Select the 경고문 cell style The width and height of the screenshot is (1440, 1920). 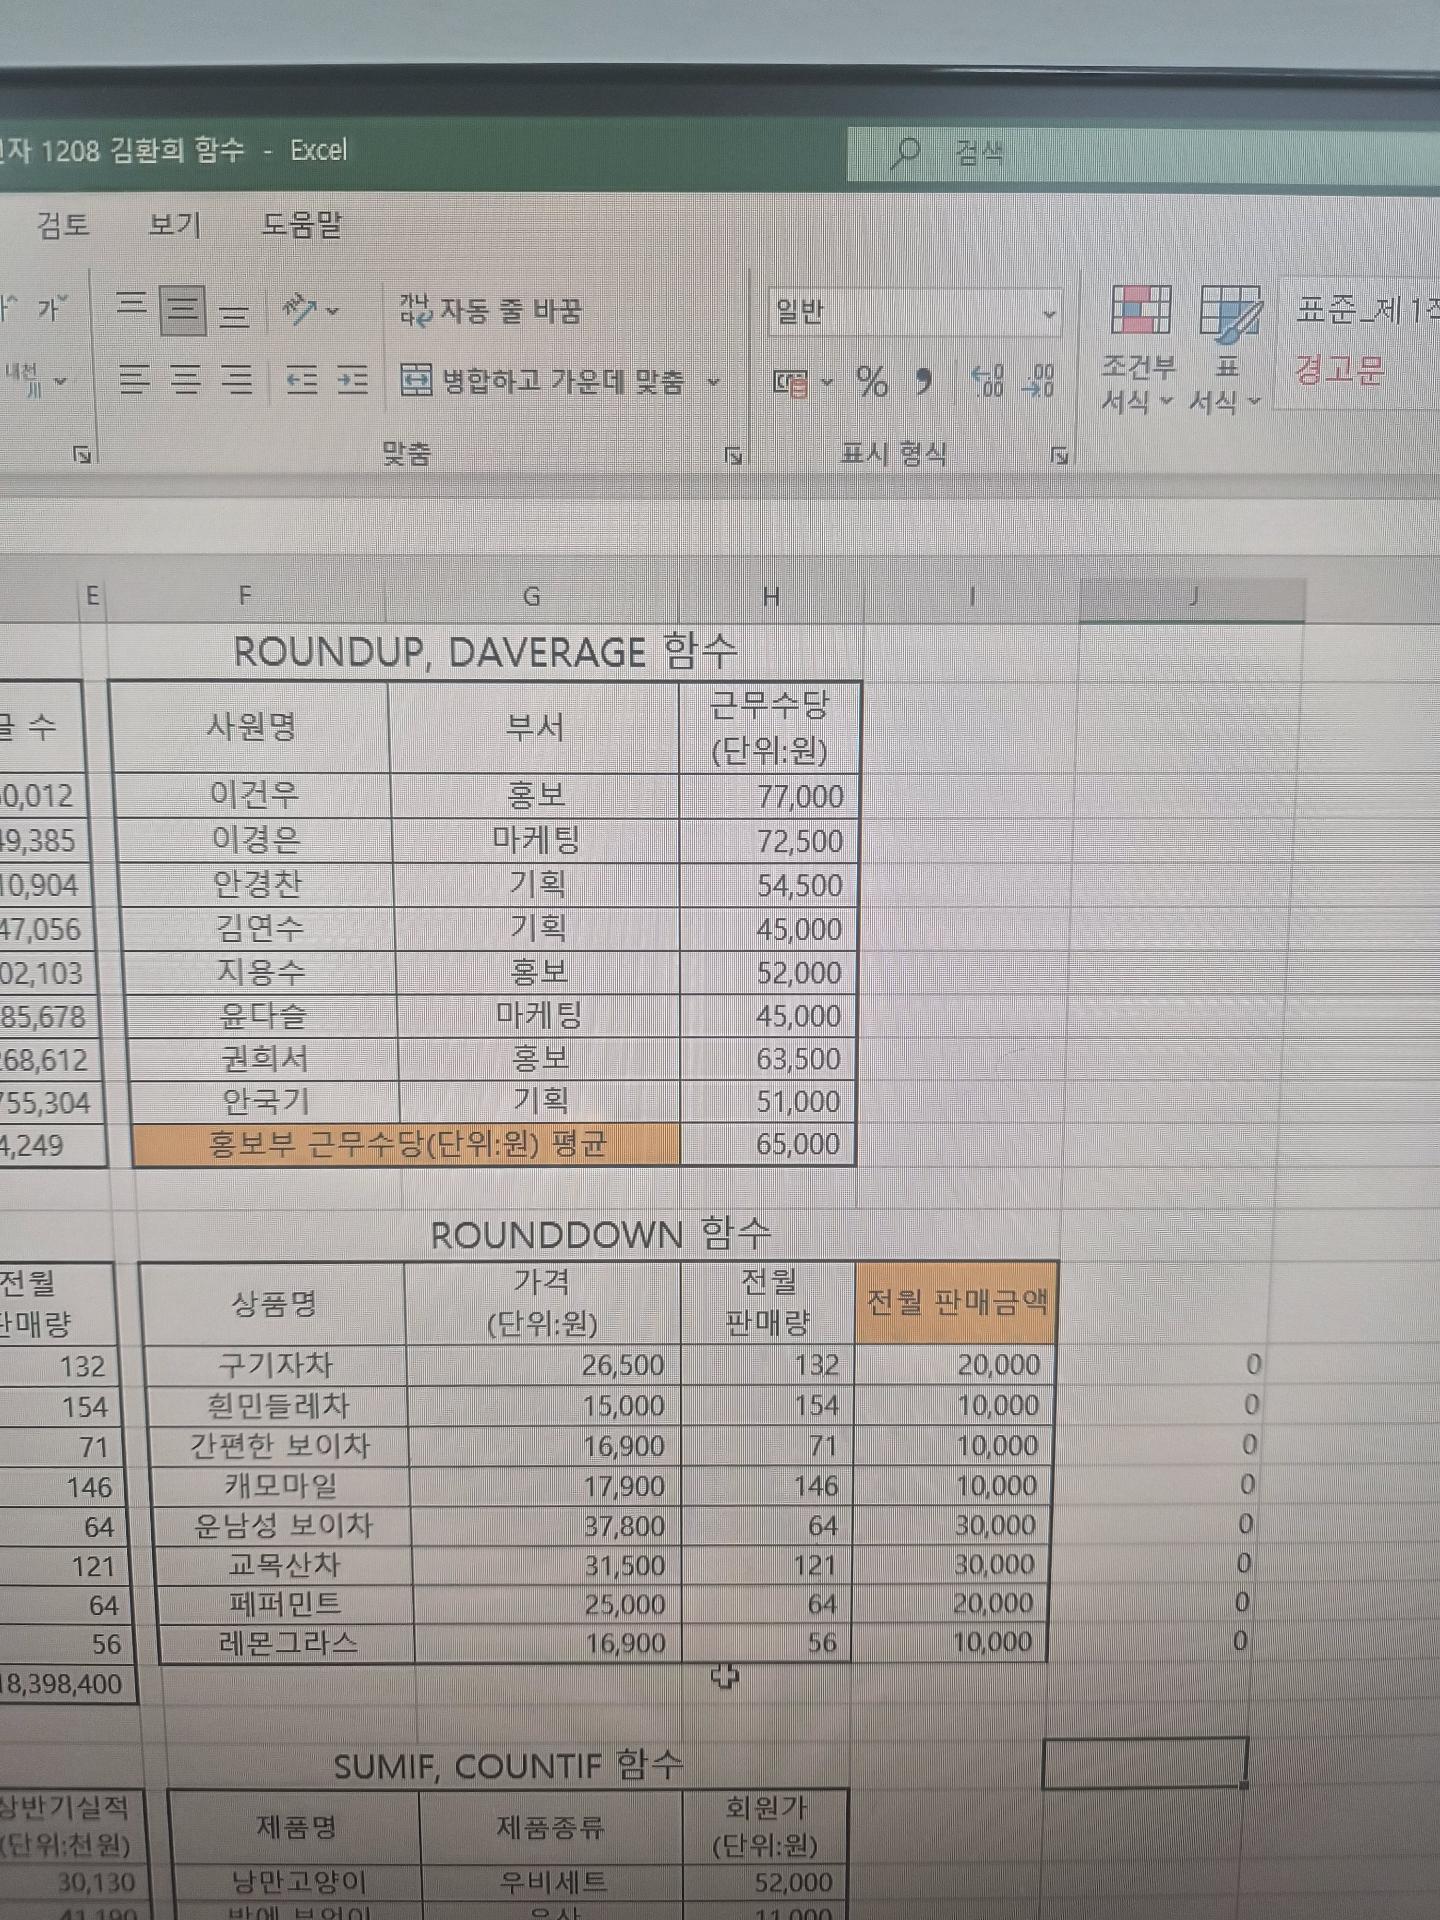[x=1340, y=370]
